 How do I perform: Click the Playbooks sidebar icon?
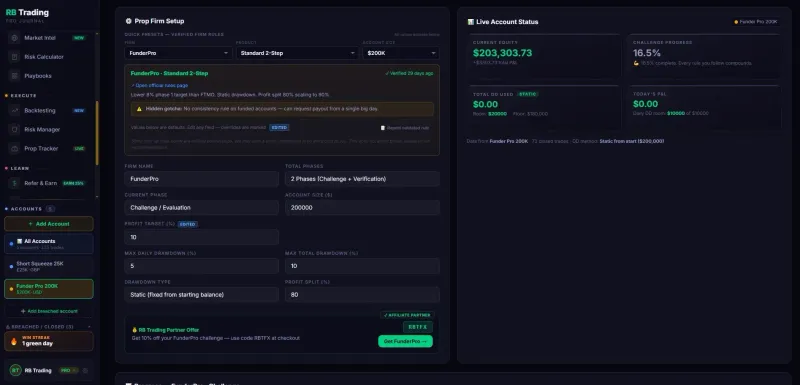15,76
